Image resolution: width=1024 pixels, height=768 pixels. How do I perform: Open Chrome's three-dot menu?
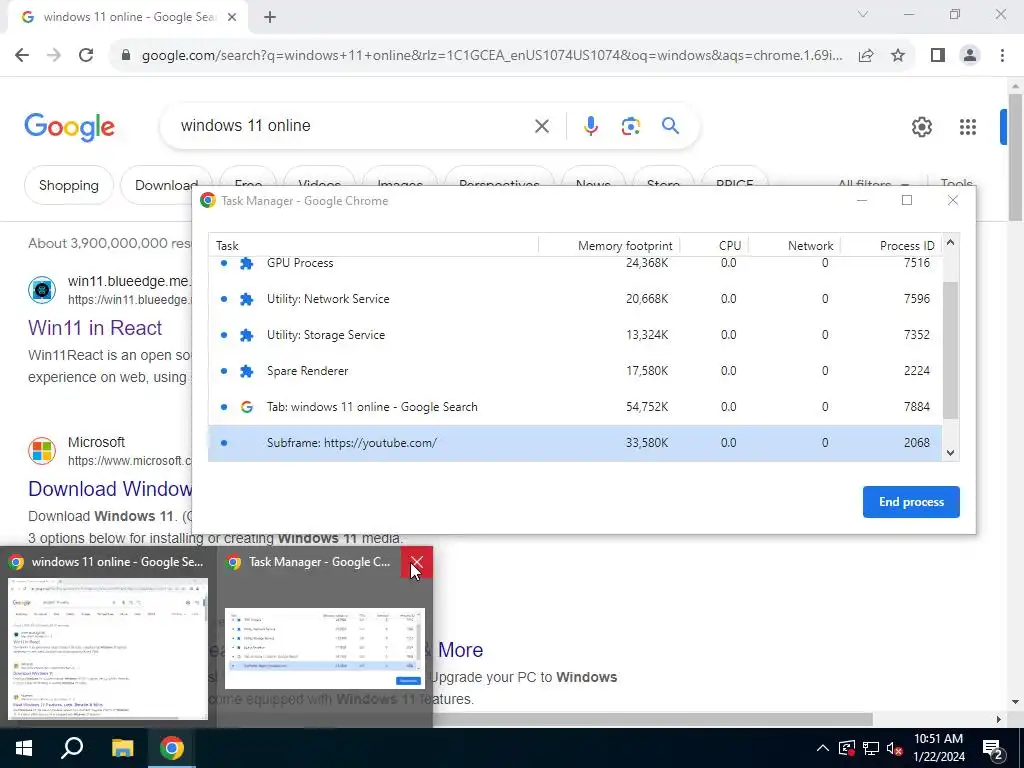pyautogui.click(x=1002, y=56)
